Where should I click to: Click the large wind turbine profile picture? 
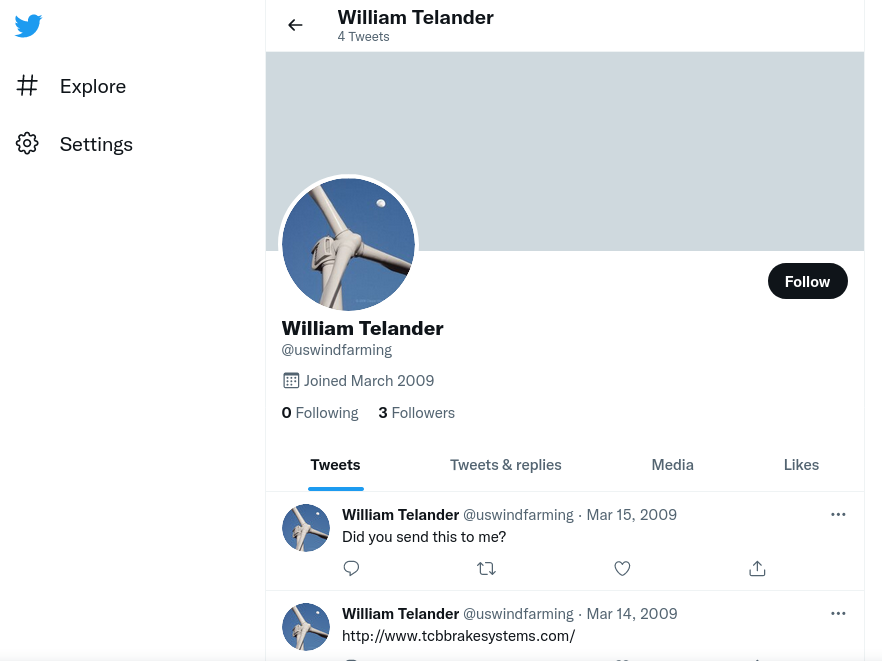click(348, 244)
